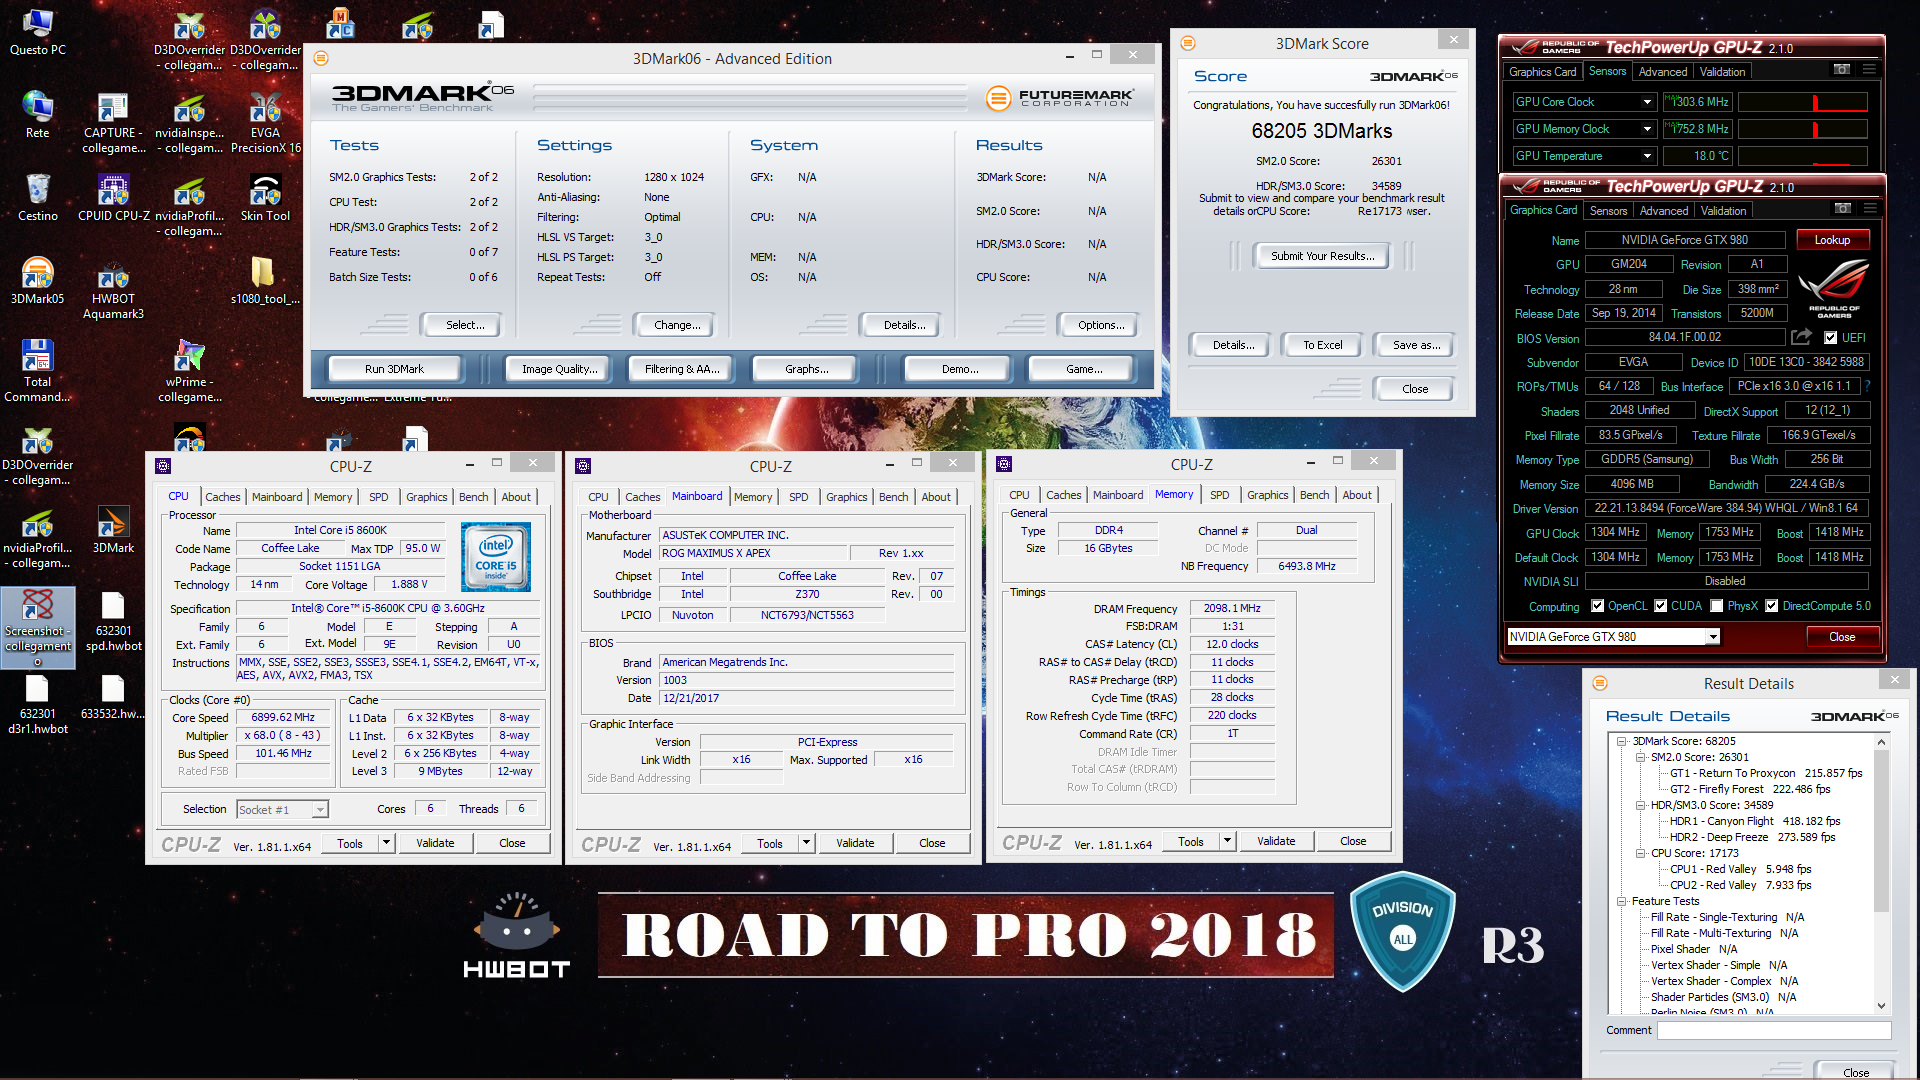Open Image Quality... in 3DMark06
This screenshot has height=1080, width=1920.
click(x=559, y=369)
